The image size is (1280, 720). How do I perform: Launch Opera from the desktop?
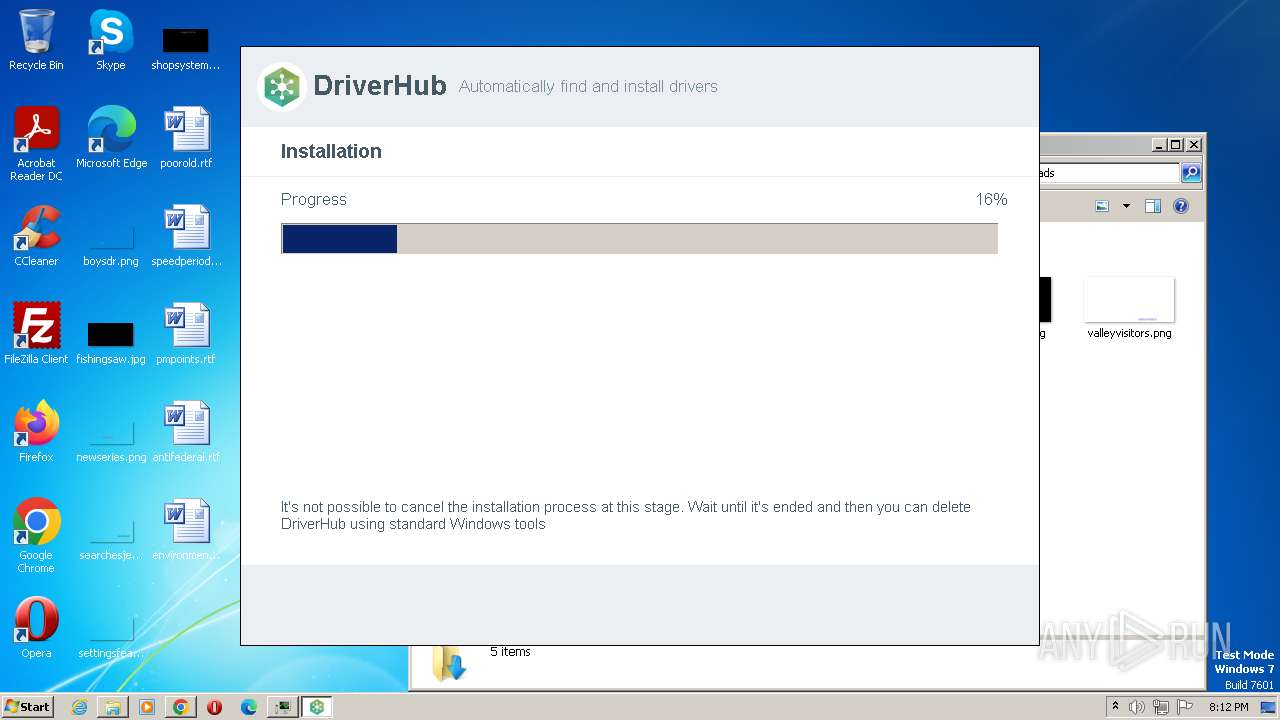[x=36, y=628]
